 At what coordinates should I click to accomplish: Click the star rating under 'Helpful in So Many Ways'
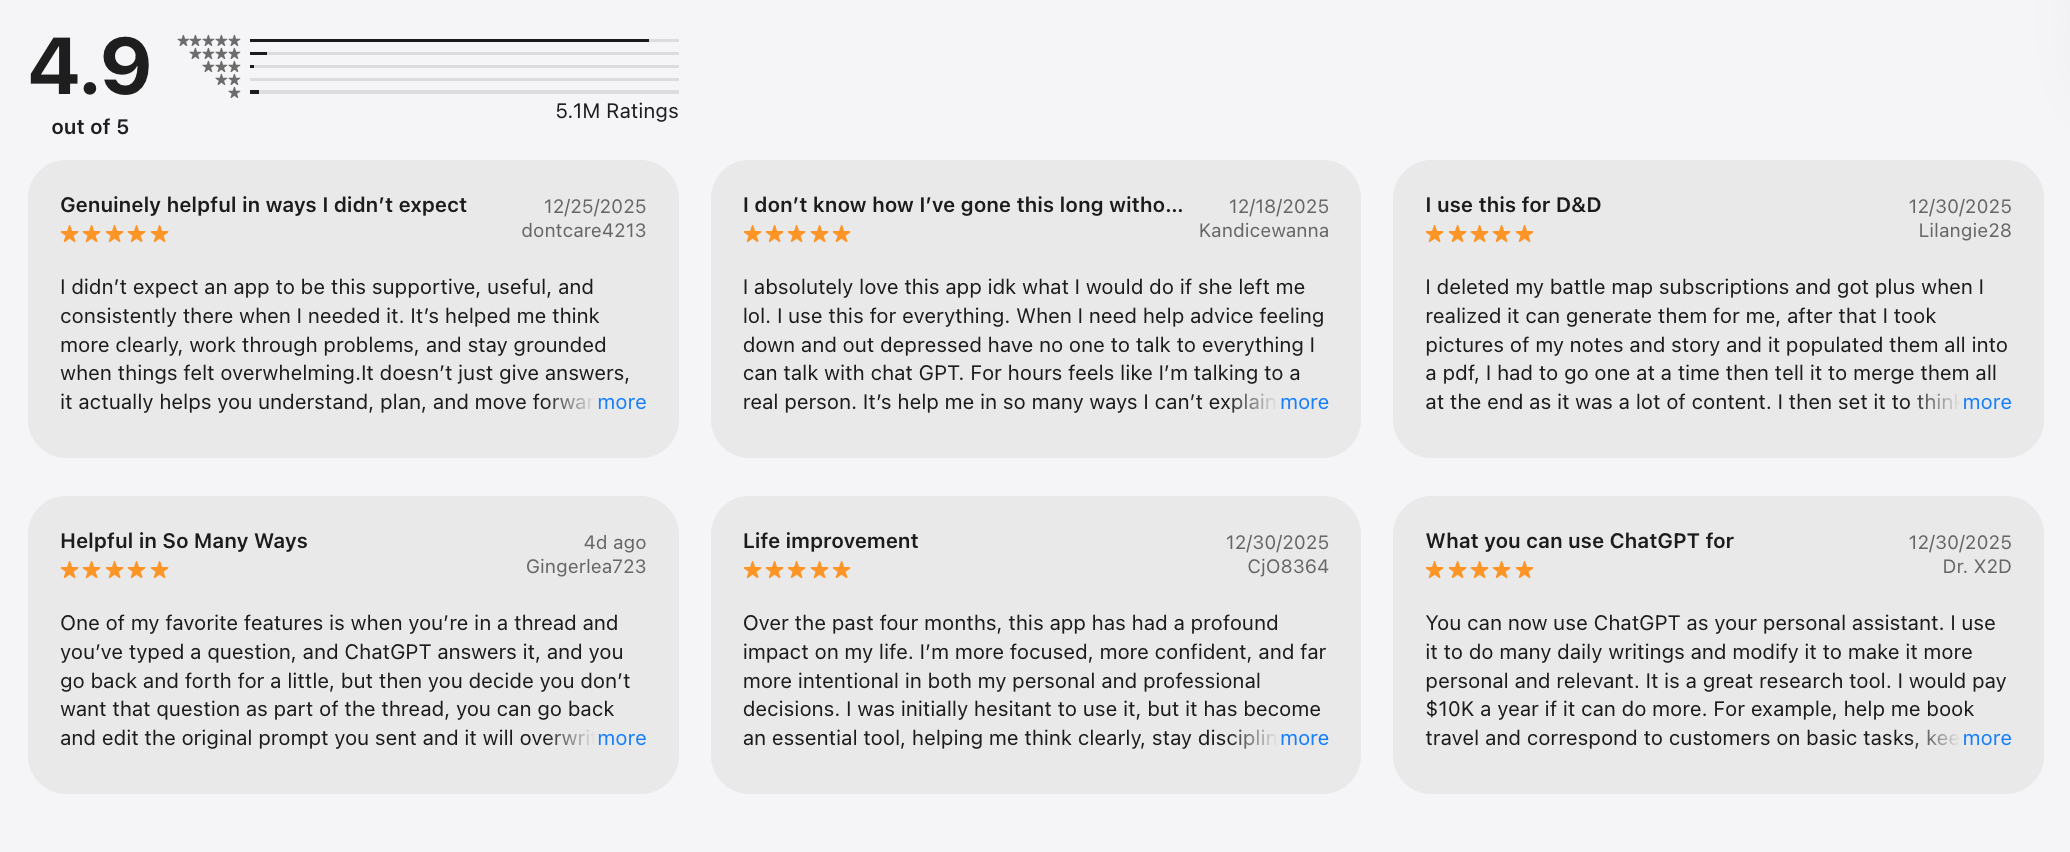coord(113,569)
